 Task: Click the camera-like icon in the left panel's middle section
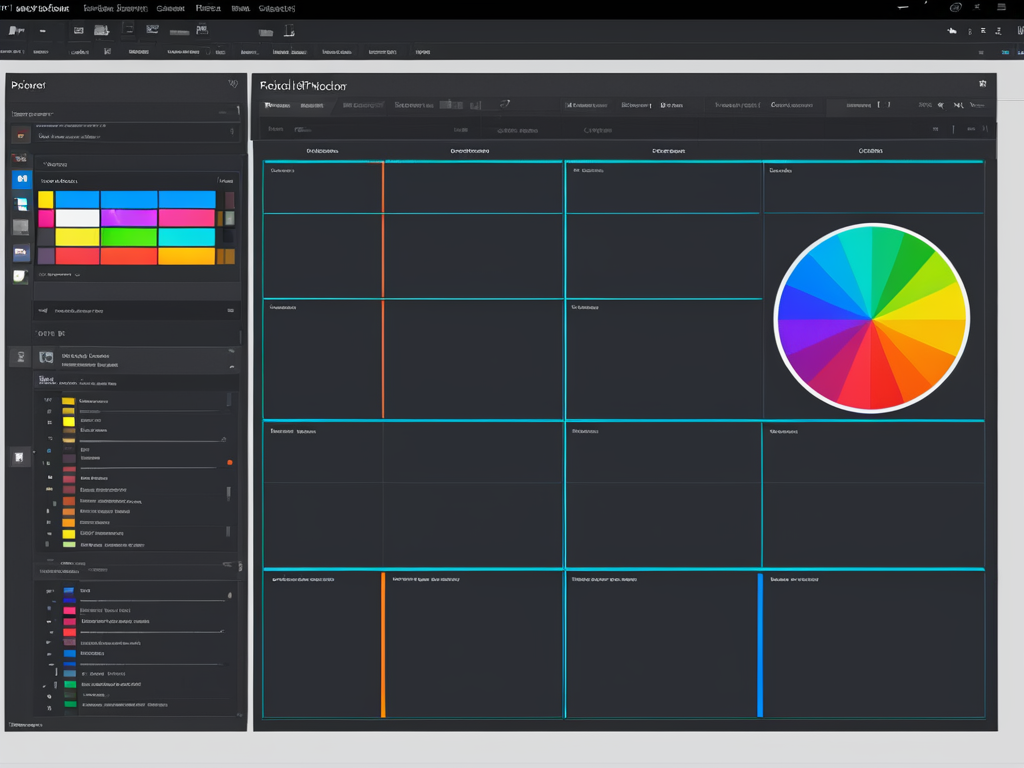pyautogui.click(x=45, y=357)
